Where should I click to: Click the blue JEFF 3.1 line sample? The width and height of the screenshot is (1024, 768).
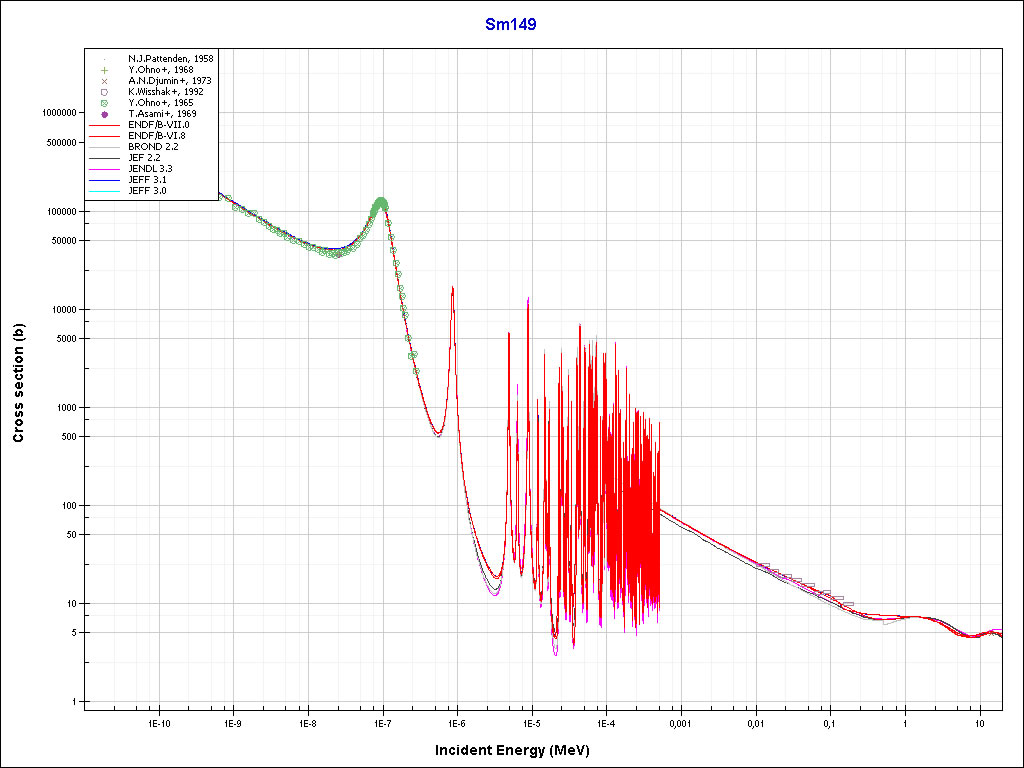(x=104, y=180)
